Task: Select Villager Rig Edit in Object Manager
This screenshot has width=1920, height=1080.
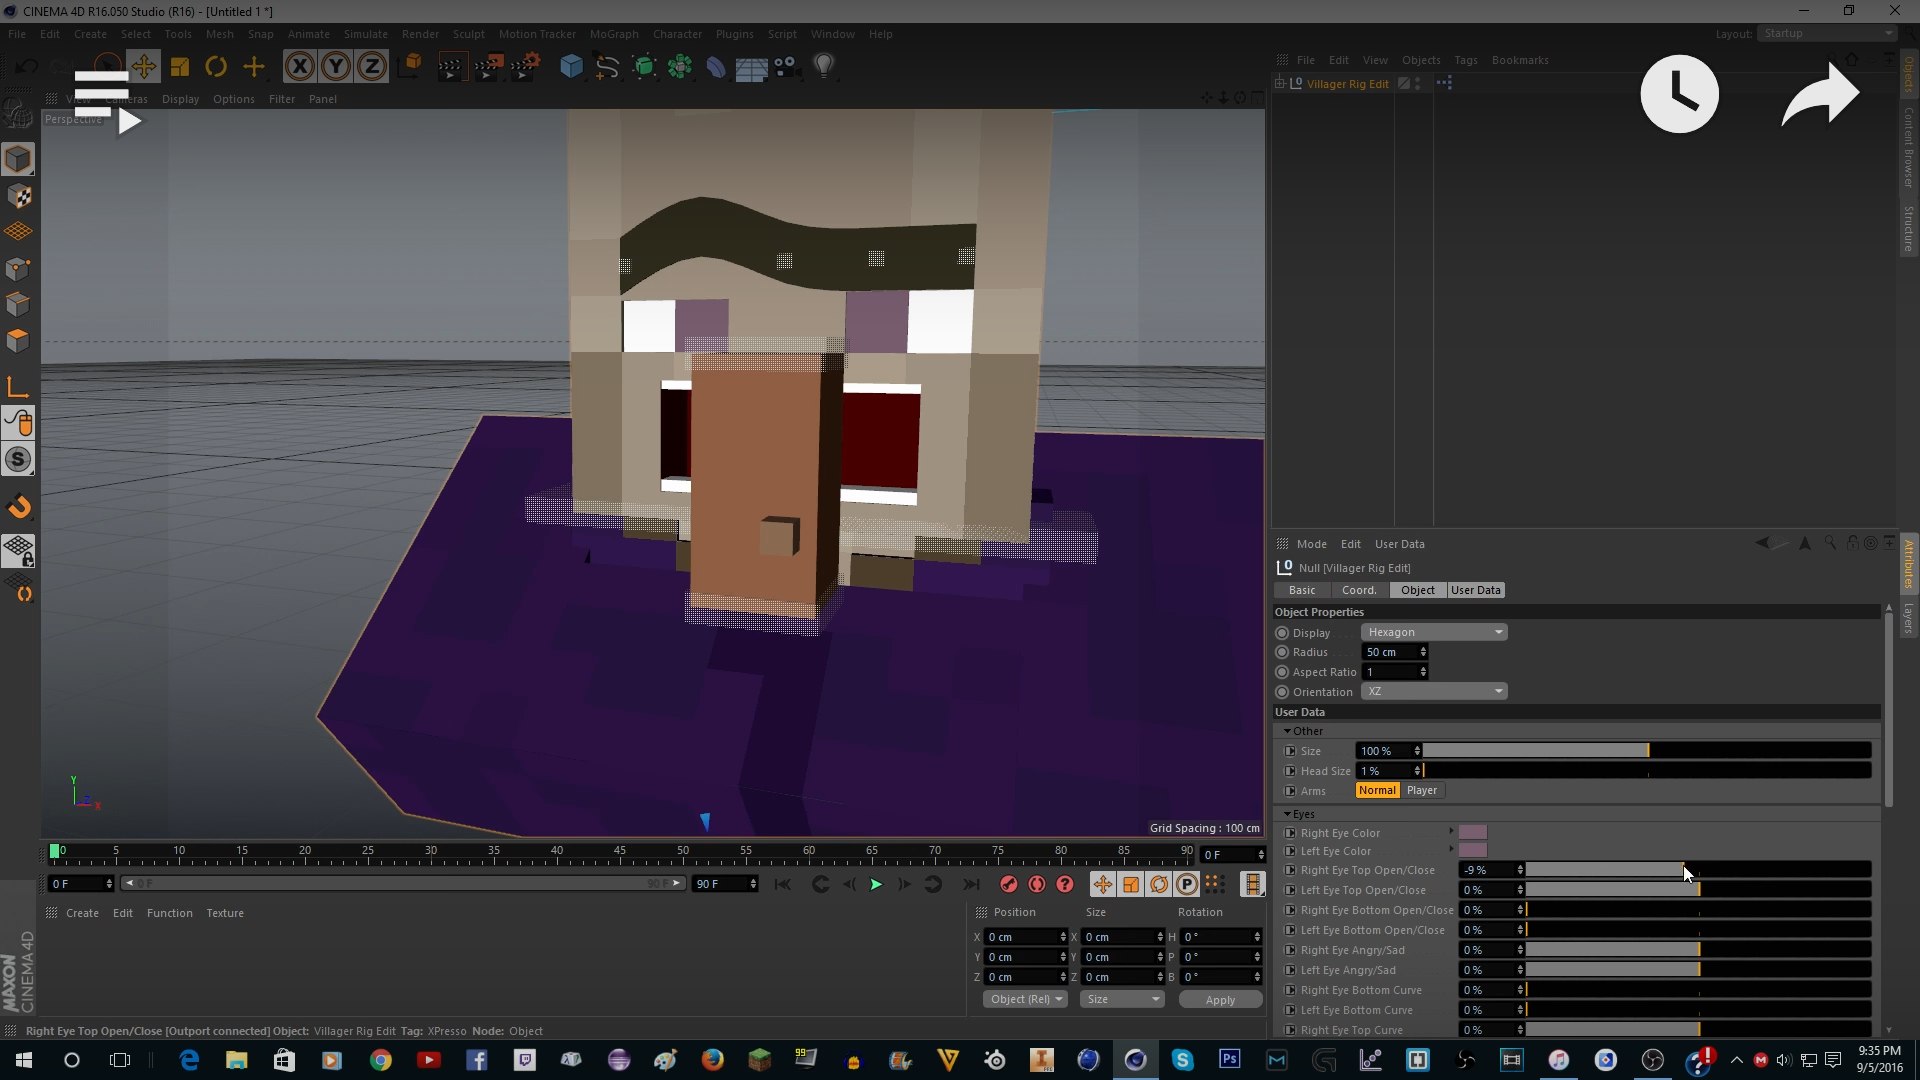Action: [1347, 84]
